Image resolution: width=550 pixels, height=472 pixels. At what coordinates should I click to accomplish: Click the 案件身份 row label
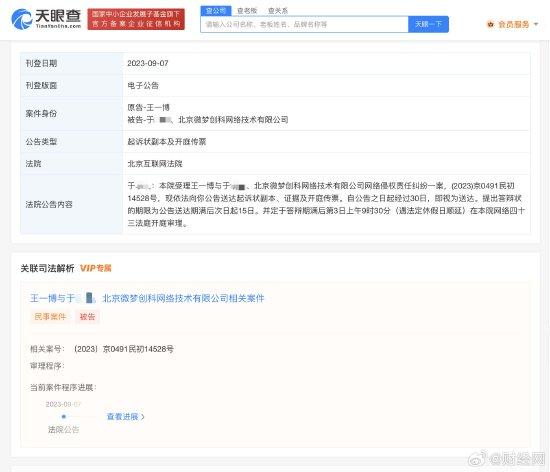(x=41, y=114)
